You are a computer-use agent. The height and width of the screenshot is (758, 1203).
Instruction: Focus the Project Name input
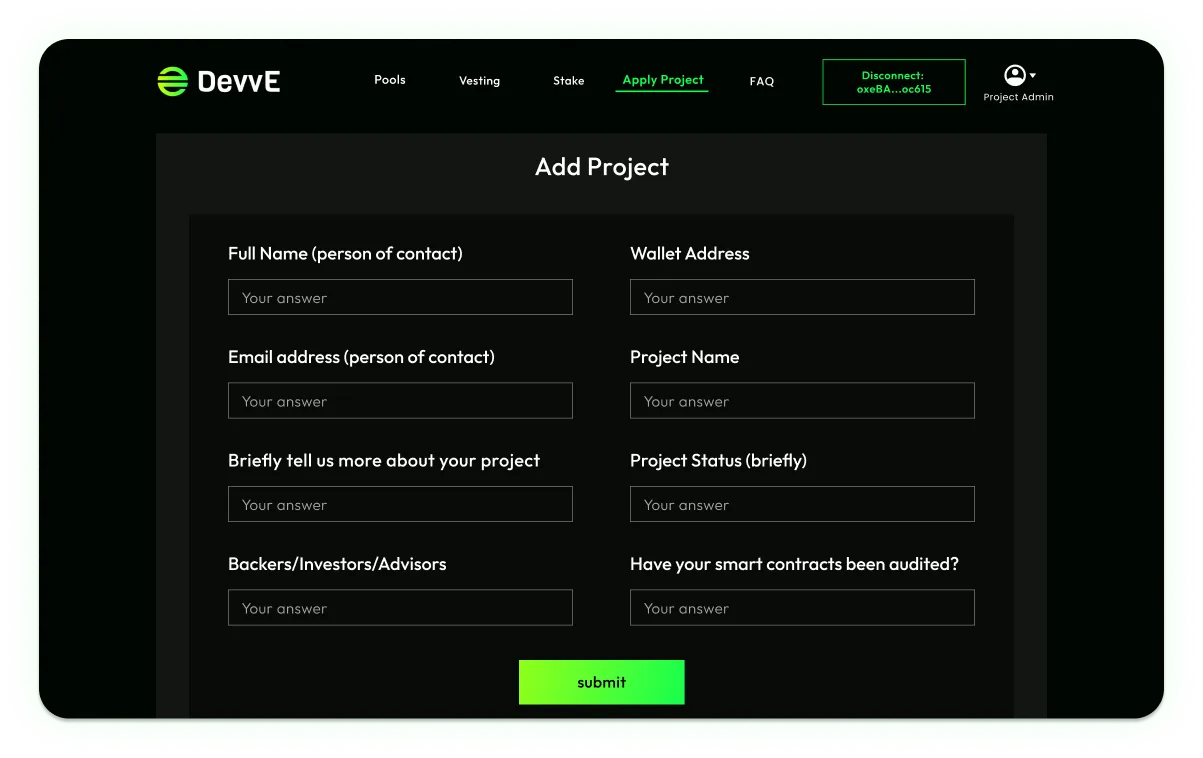pos(801,400)
